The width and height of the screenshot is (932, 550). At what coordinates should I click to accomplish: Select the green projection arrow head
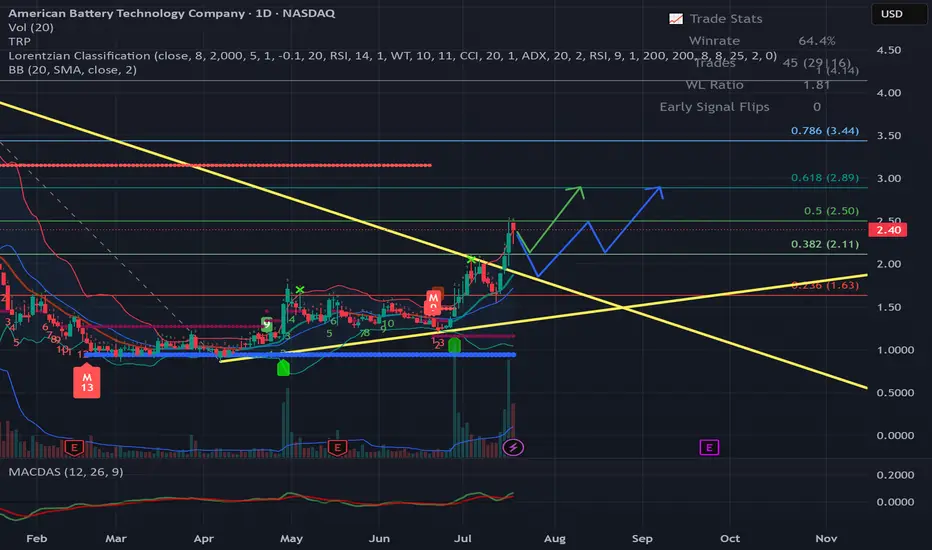tap(577, 191)
